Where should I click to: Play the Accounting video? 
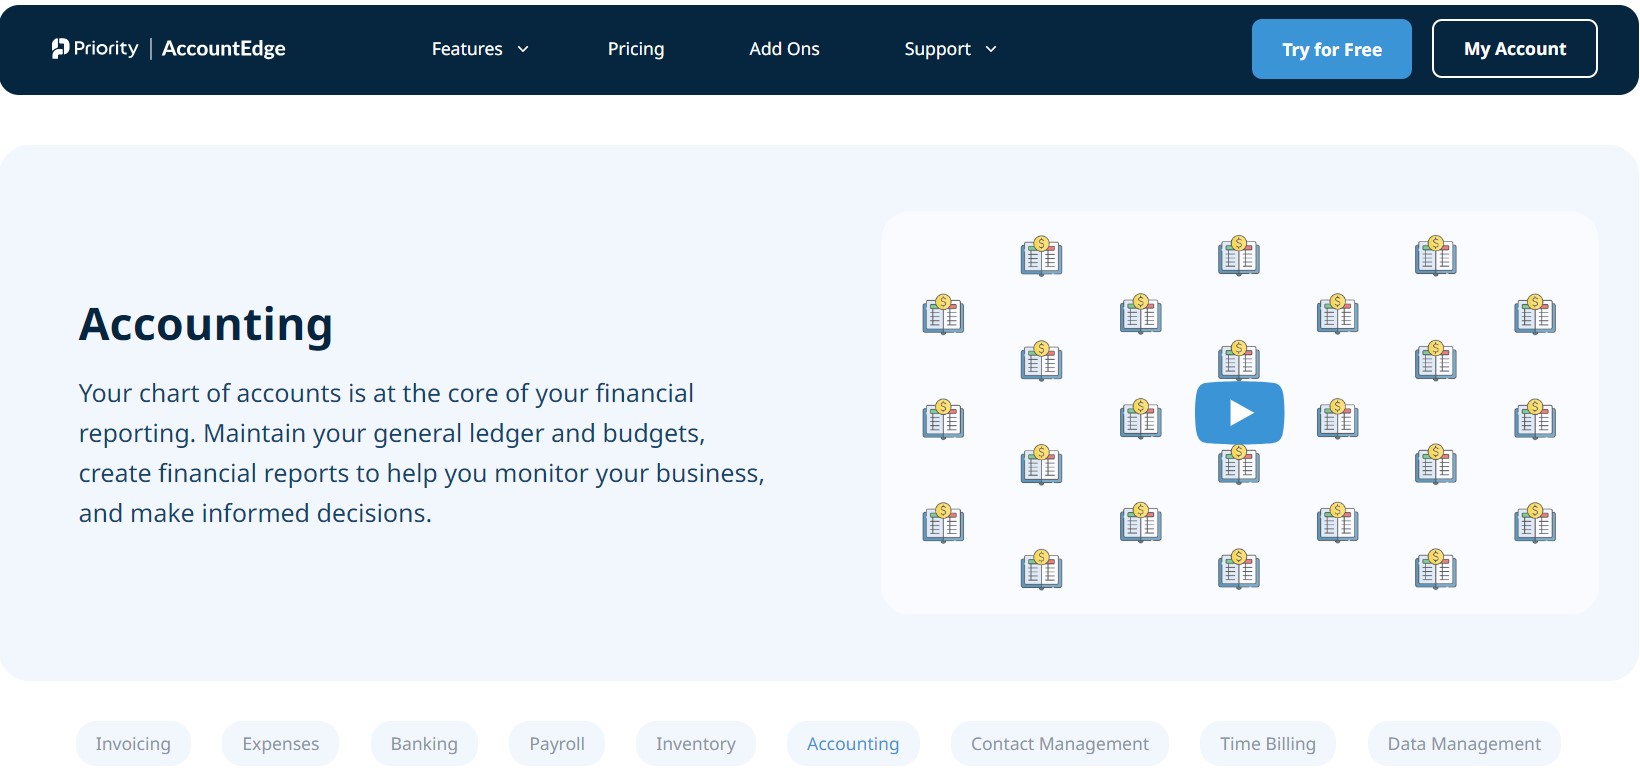(x=1240, y=413)
